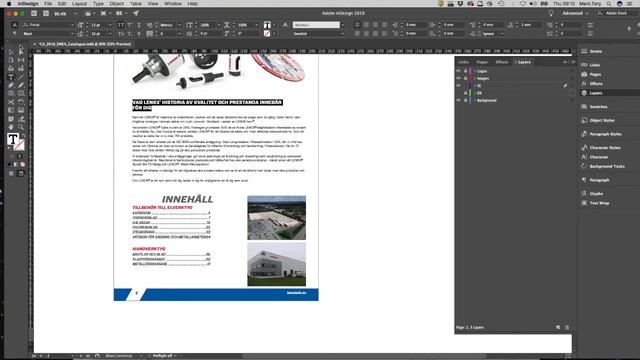Select the Rectangle tool

coord(20,93)
